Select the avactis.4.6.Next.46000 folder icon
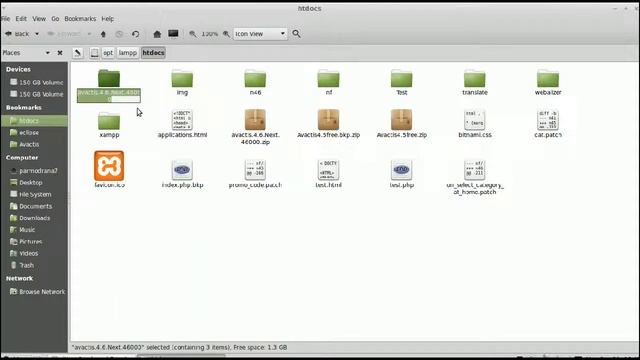The width and height of the screenshot is (640, 360). click(x=109, y=78)
